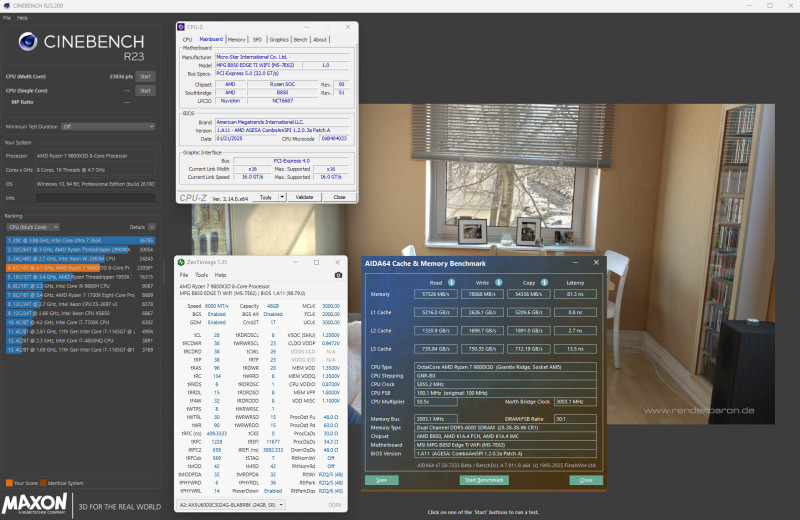Viewport: 800px width, 520px height.
Task: Click Start Benchmark in AIDA64
Action: (x=484, y=480)
